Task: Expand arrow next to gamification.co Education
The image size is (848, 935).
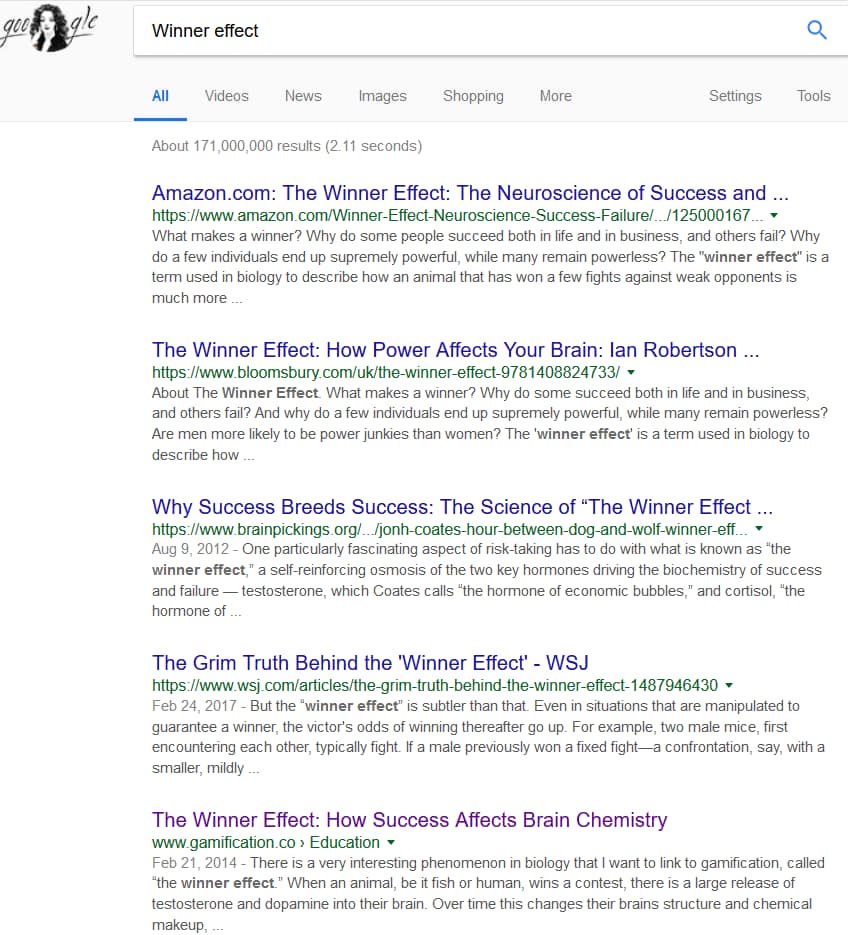Action: click(391, 843)
